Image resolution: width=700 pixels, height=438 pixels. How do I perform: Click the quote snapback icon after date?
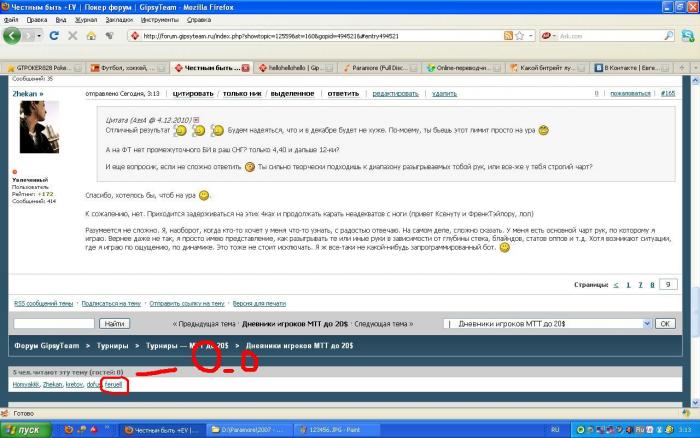tap(196, 120)
